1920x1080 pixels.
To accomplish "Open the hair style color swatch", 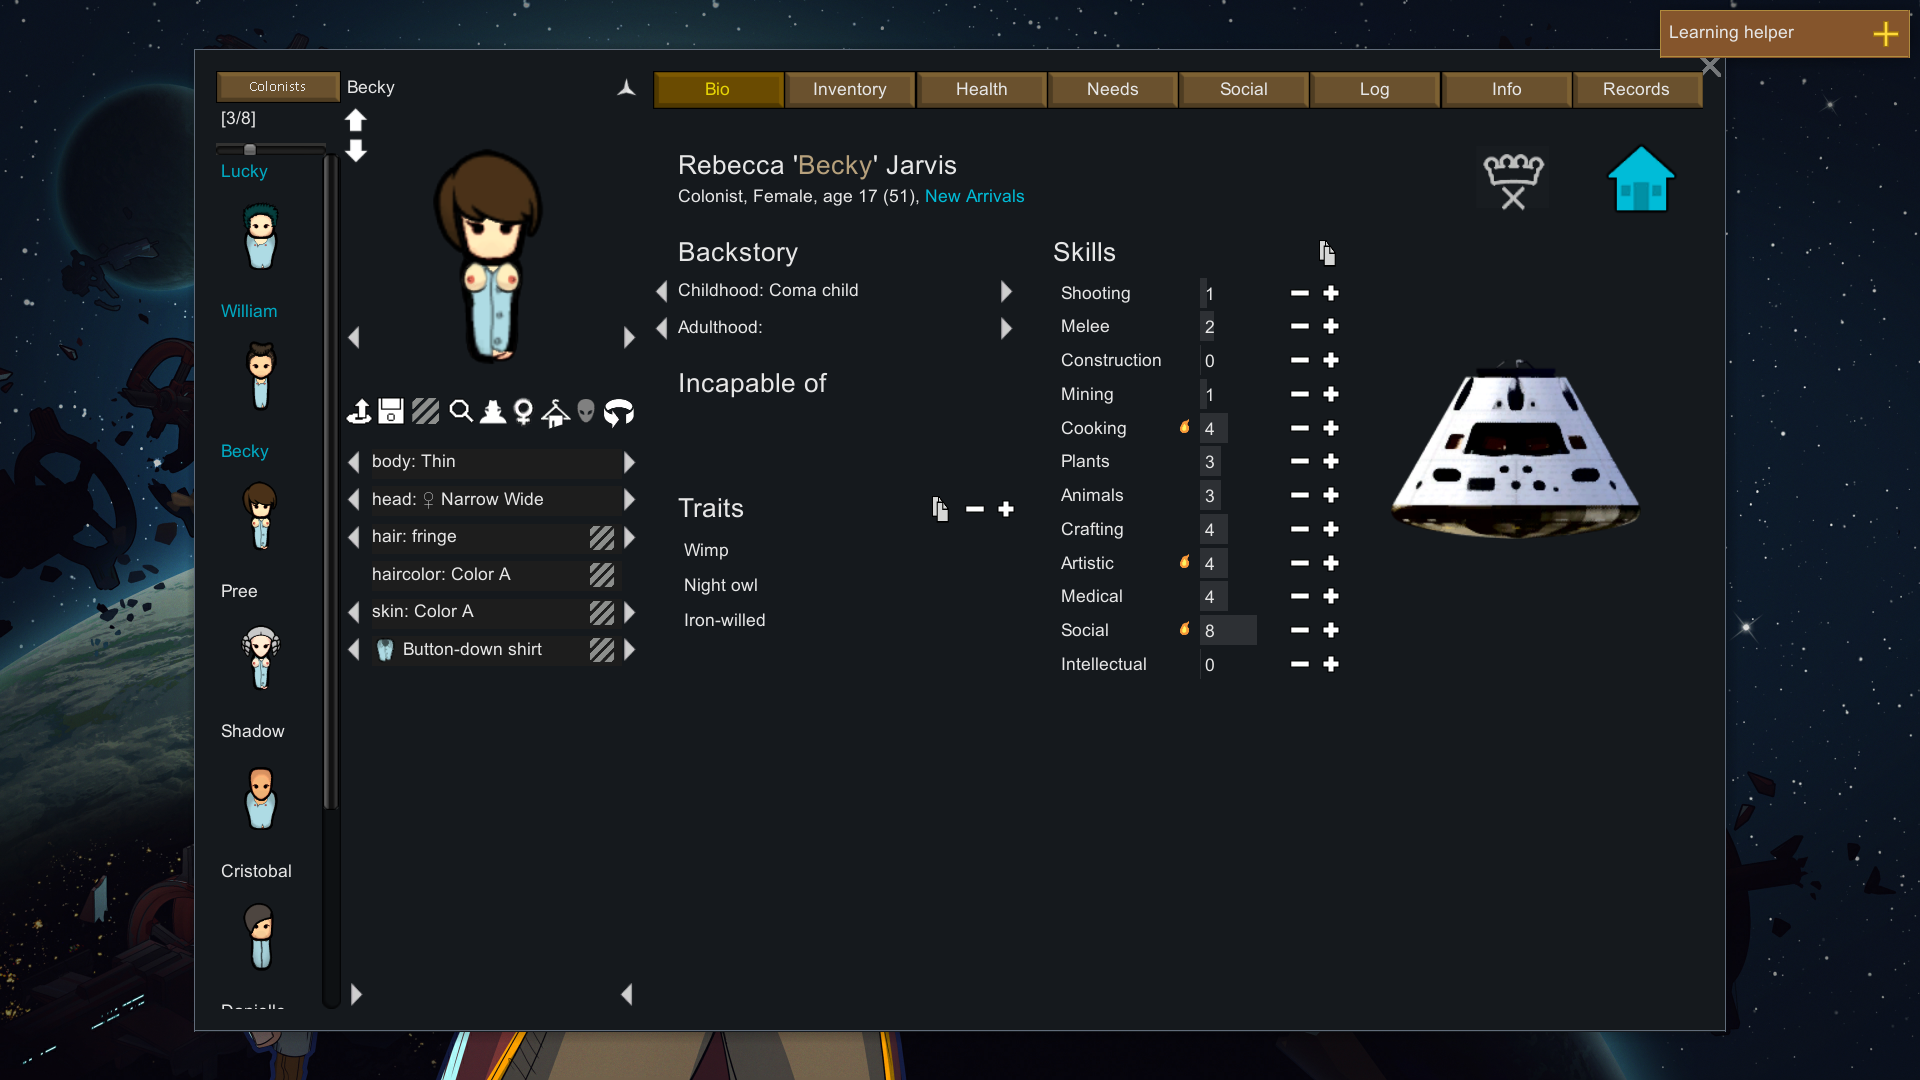I will [x=602, y=538].
